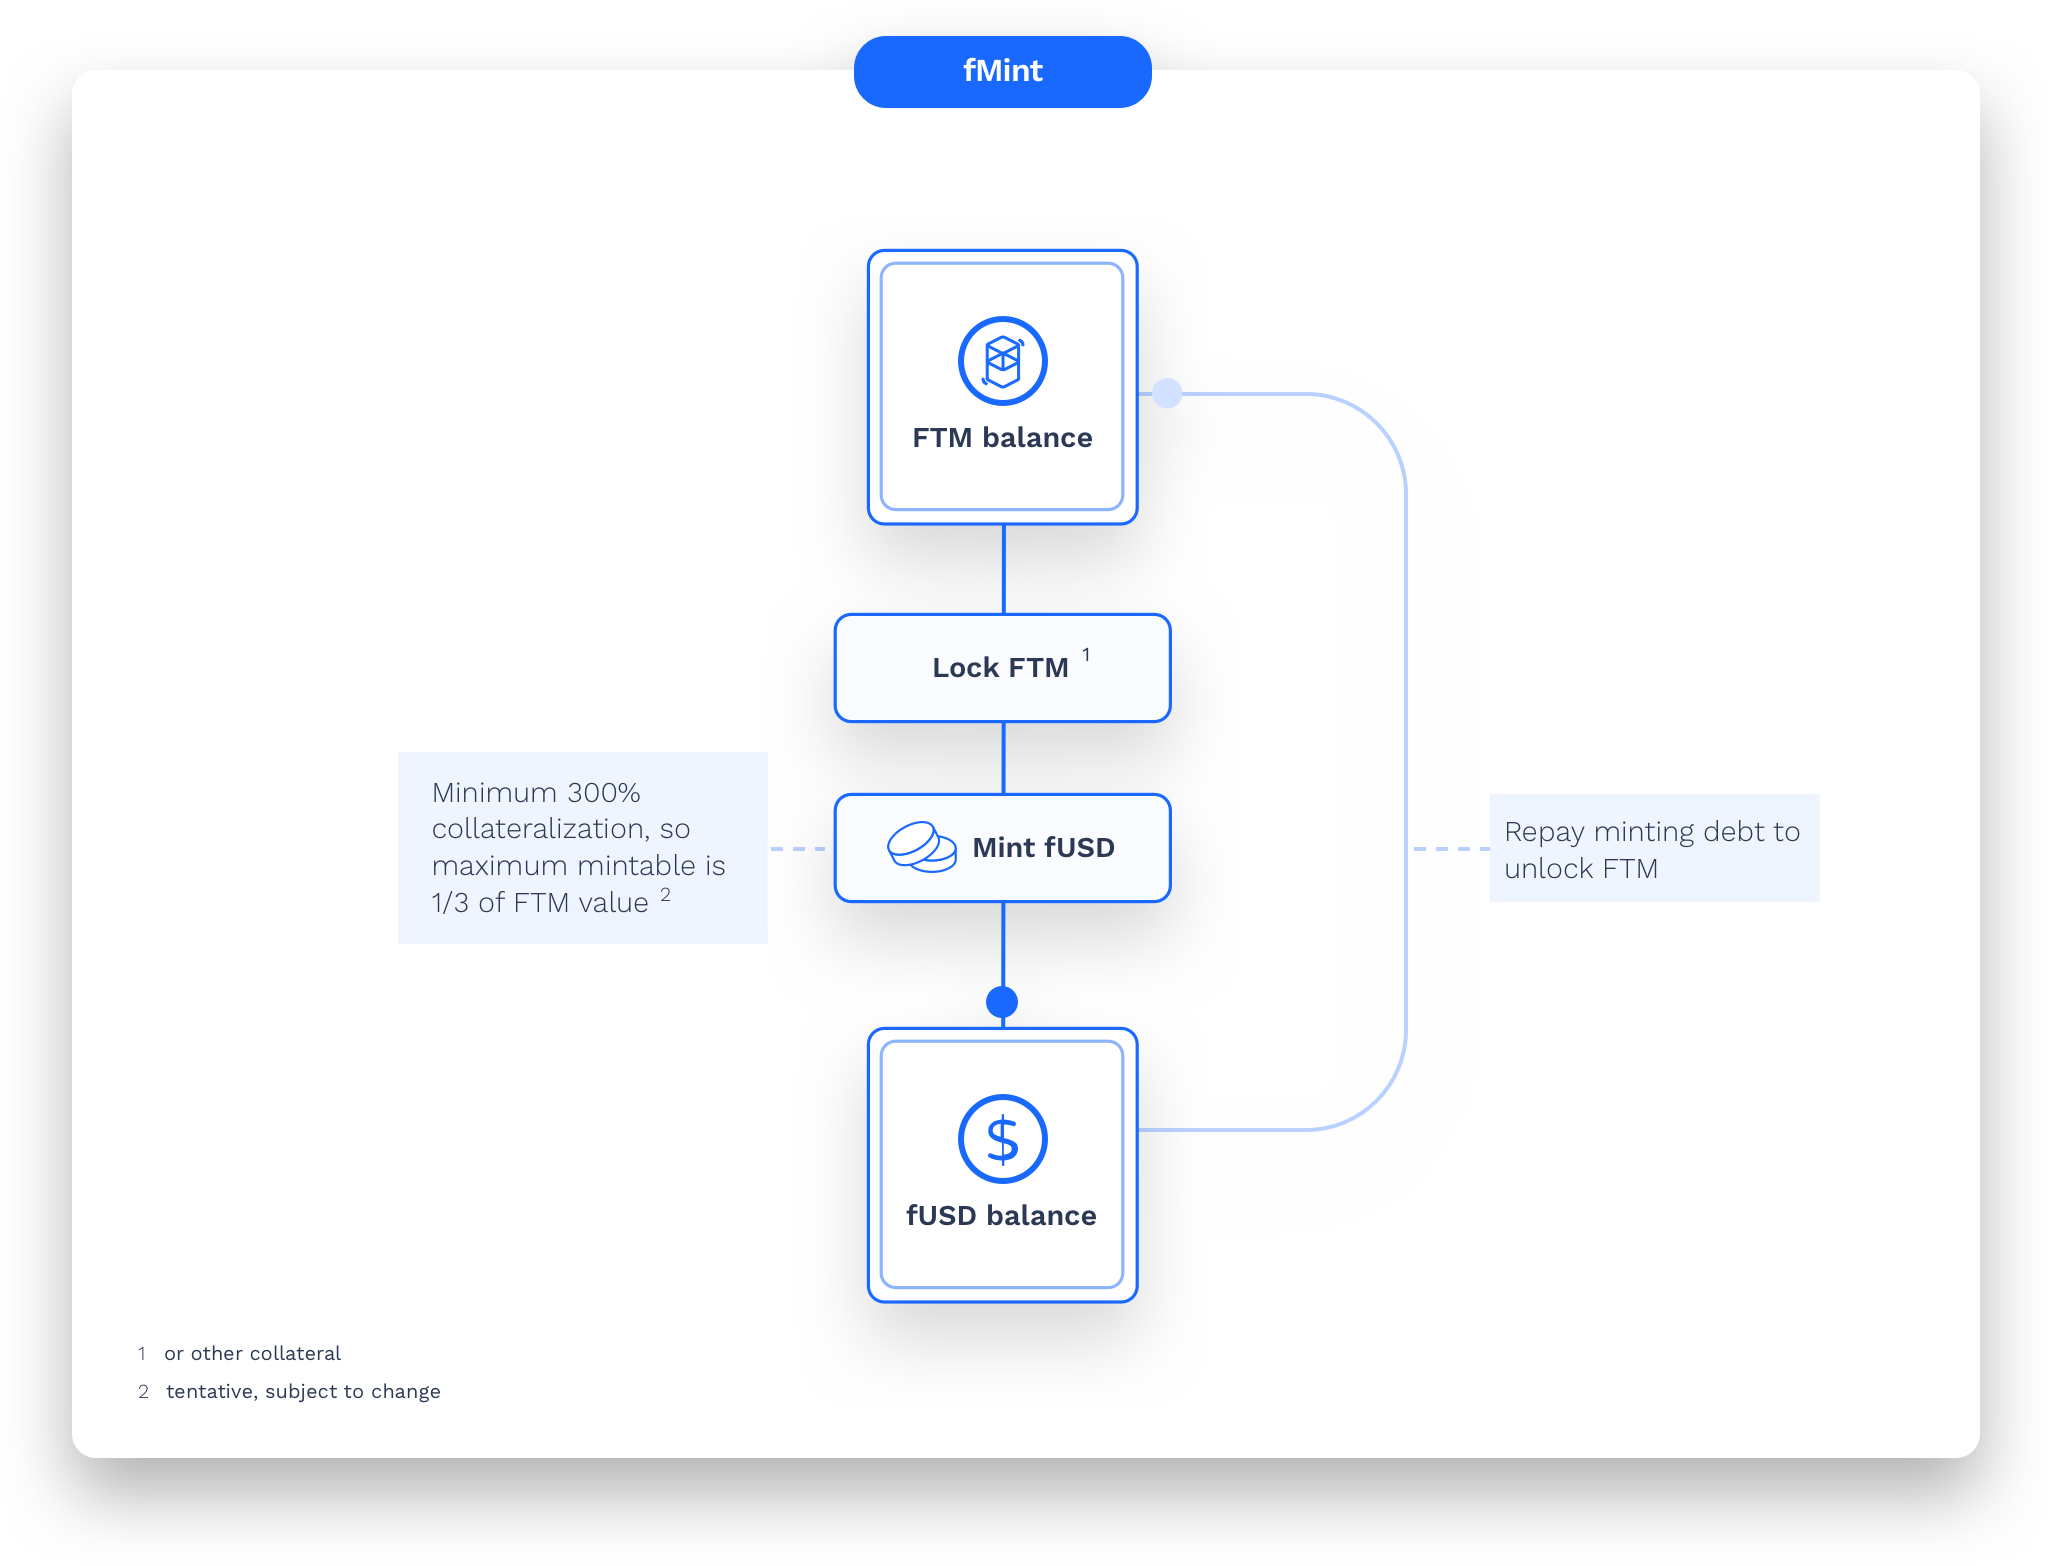Open the Repay minting debt annotation
This screenshot has width=2052, height=1566.
[x=1652, y=848]
